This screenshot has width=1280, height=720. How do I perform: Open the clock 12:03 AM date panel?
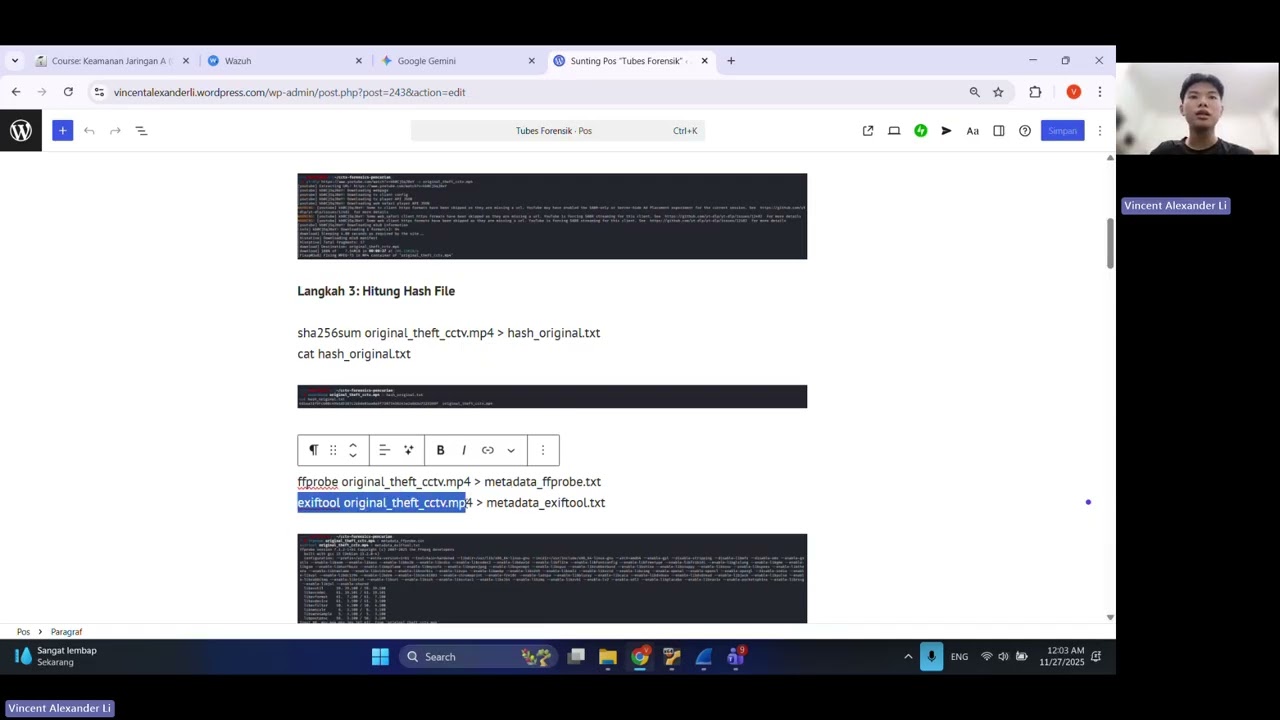point(1062,657)
